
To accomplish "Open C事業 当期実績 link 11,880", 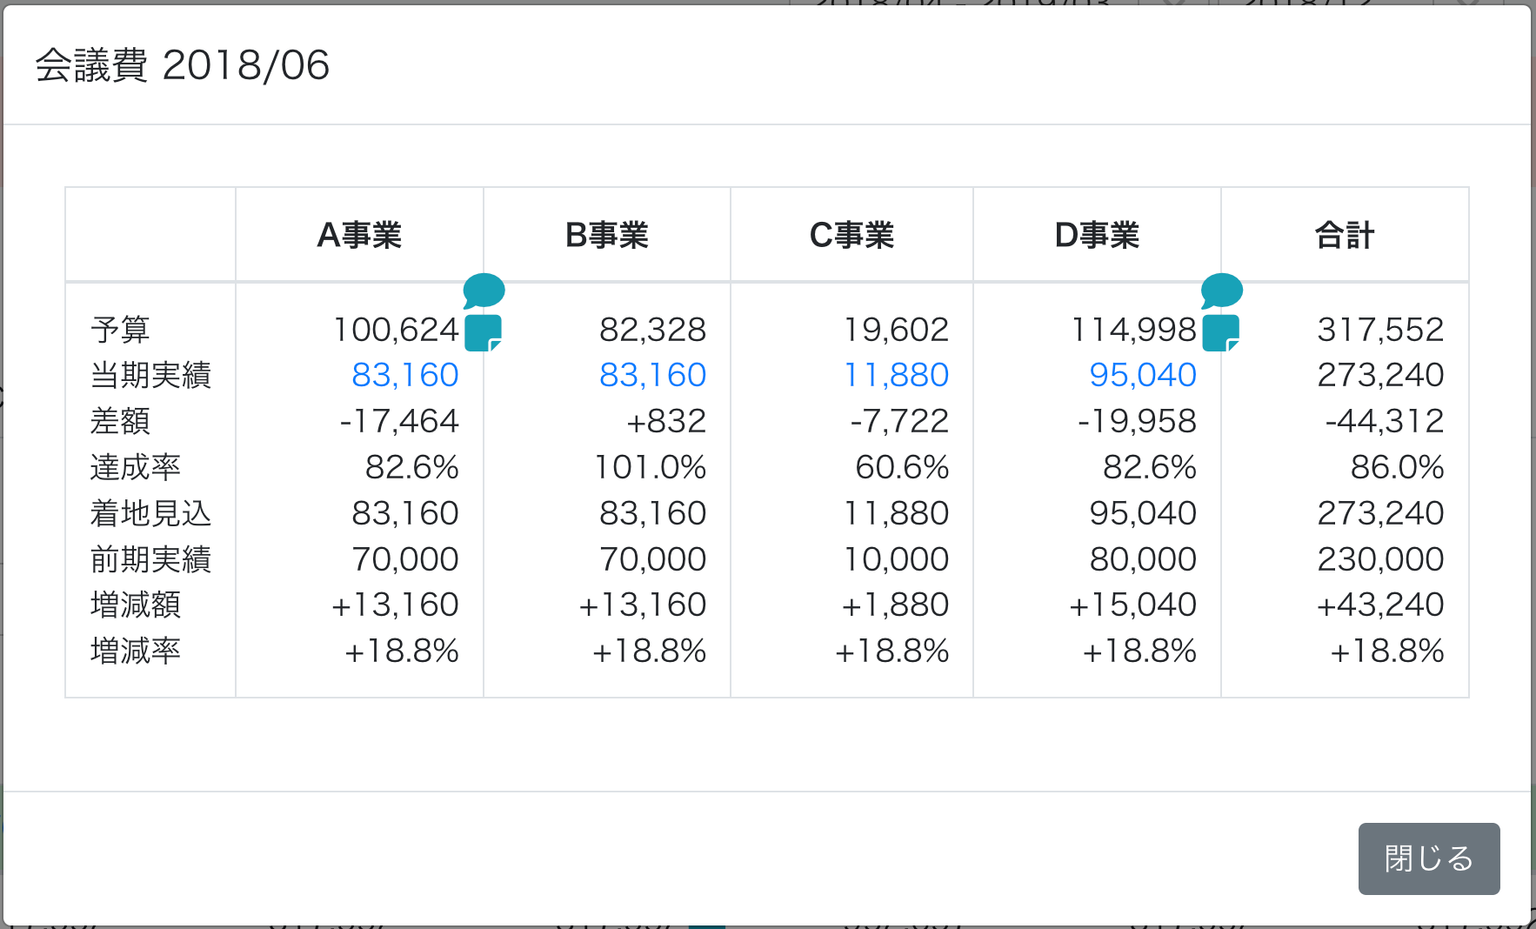I will (x=896, y=375).
